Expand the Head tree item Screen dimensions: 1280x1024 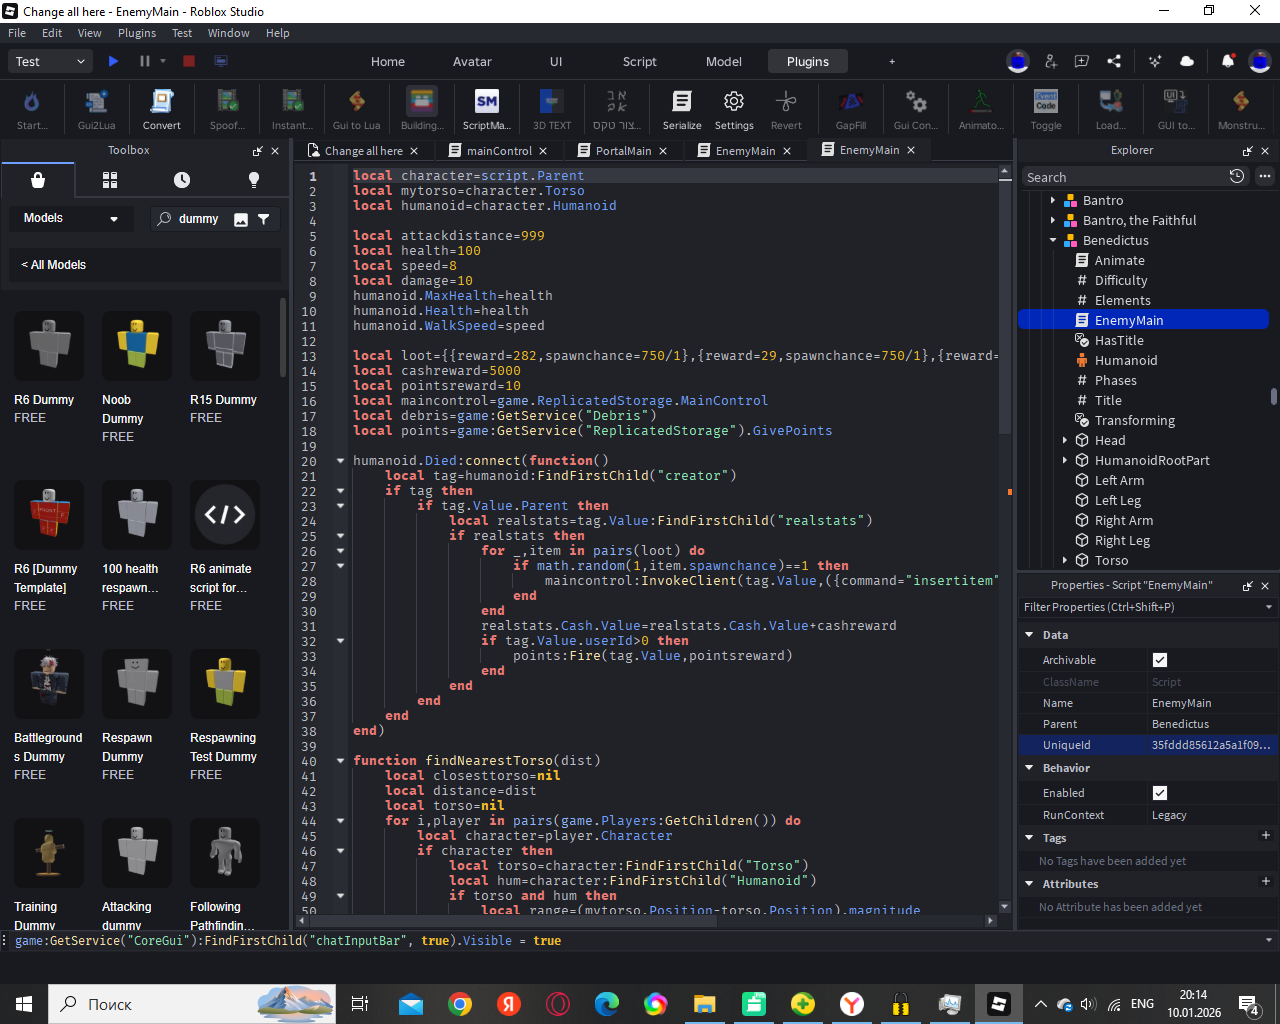pos(1065,440)
